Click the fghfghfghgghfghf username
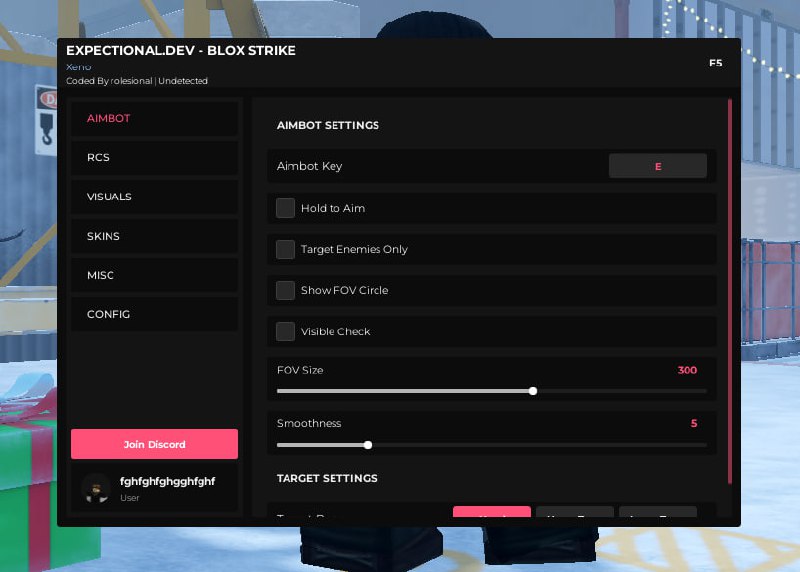 pos(167,481)
